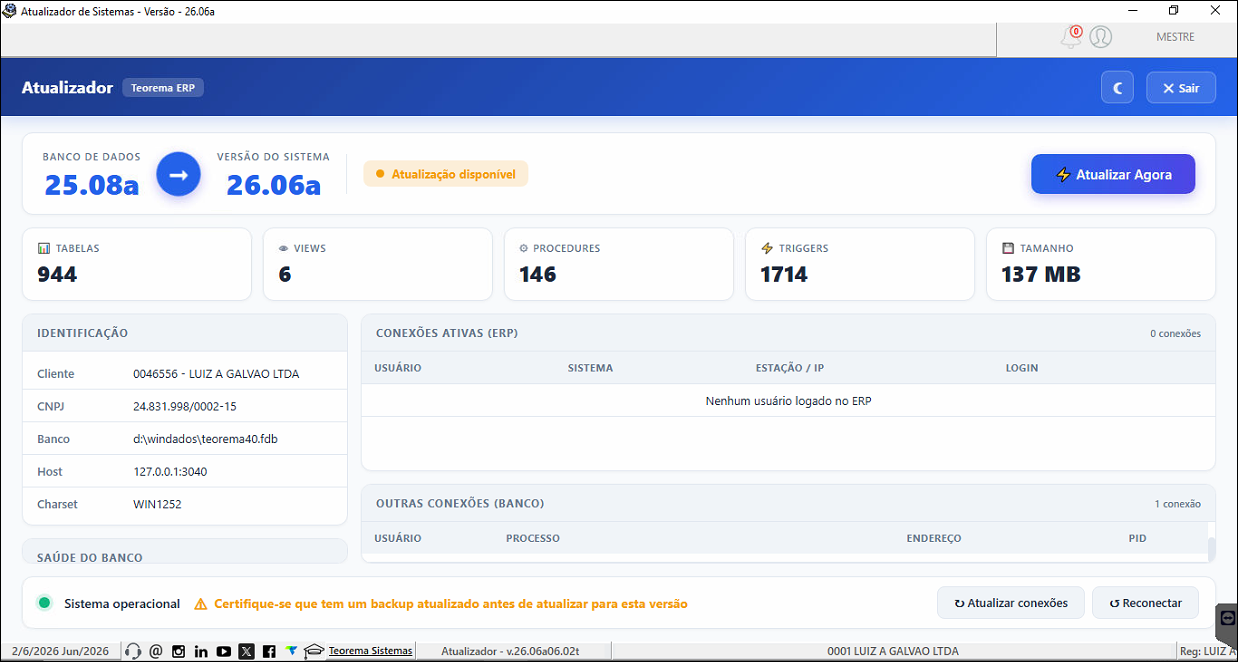Viewport: 1238px width, 662px height.
Task: Click database path d:\windados\teorema40.fdb
Action: (205, 439)
